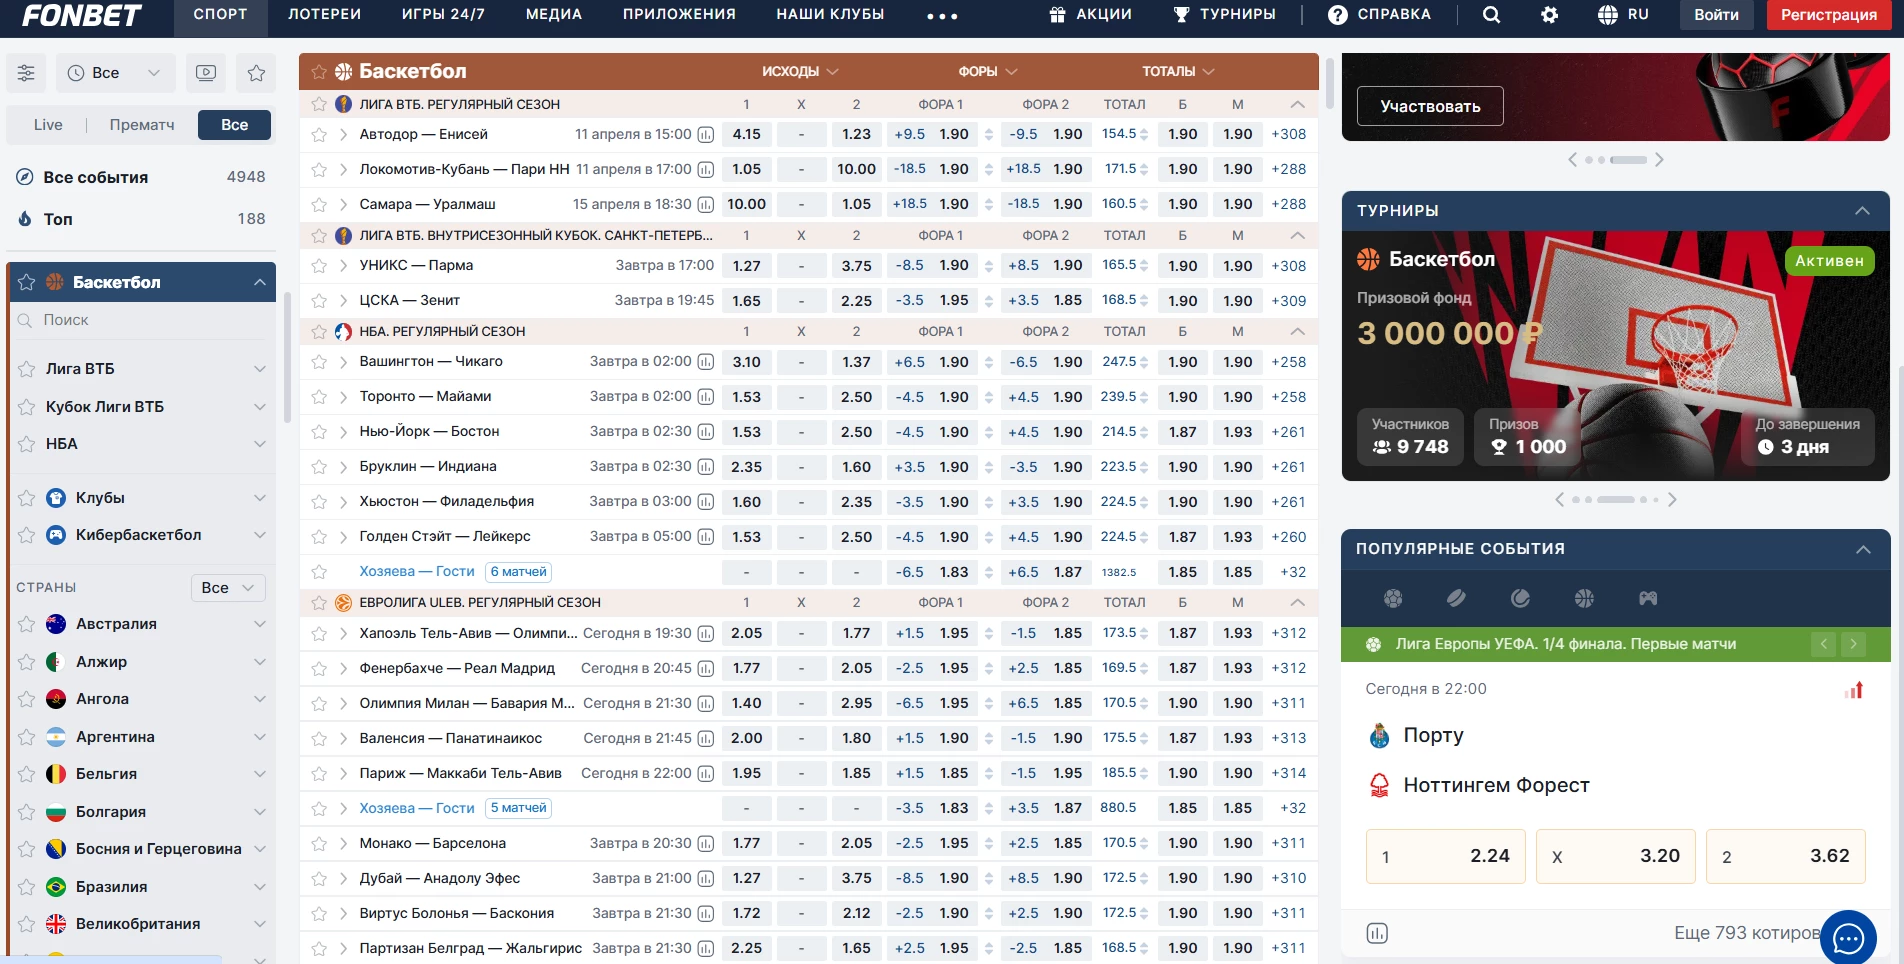Open settings gear in top navigation
This screenshot has height=964, width=1904.
(1549, 15)
